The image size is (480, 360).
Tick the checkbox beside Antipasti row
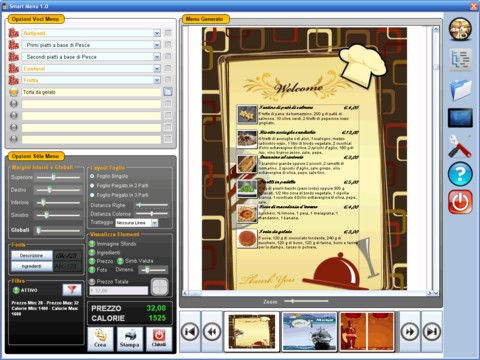click(x=168, y=33)
